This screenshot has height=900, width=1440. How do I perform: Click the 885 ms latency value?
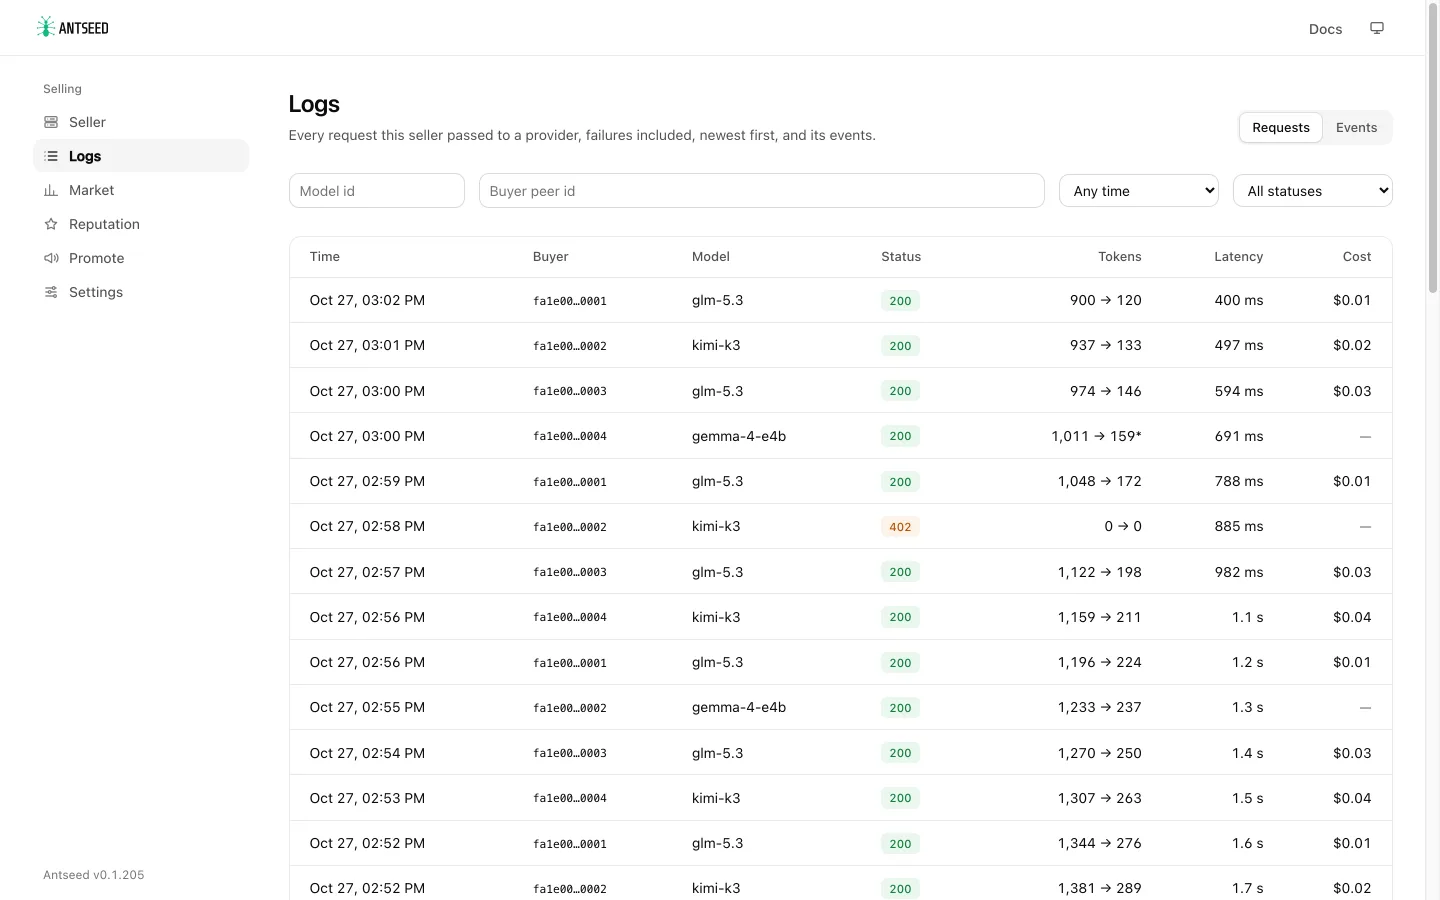click(x=1239, y=526)
